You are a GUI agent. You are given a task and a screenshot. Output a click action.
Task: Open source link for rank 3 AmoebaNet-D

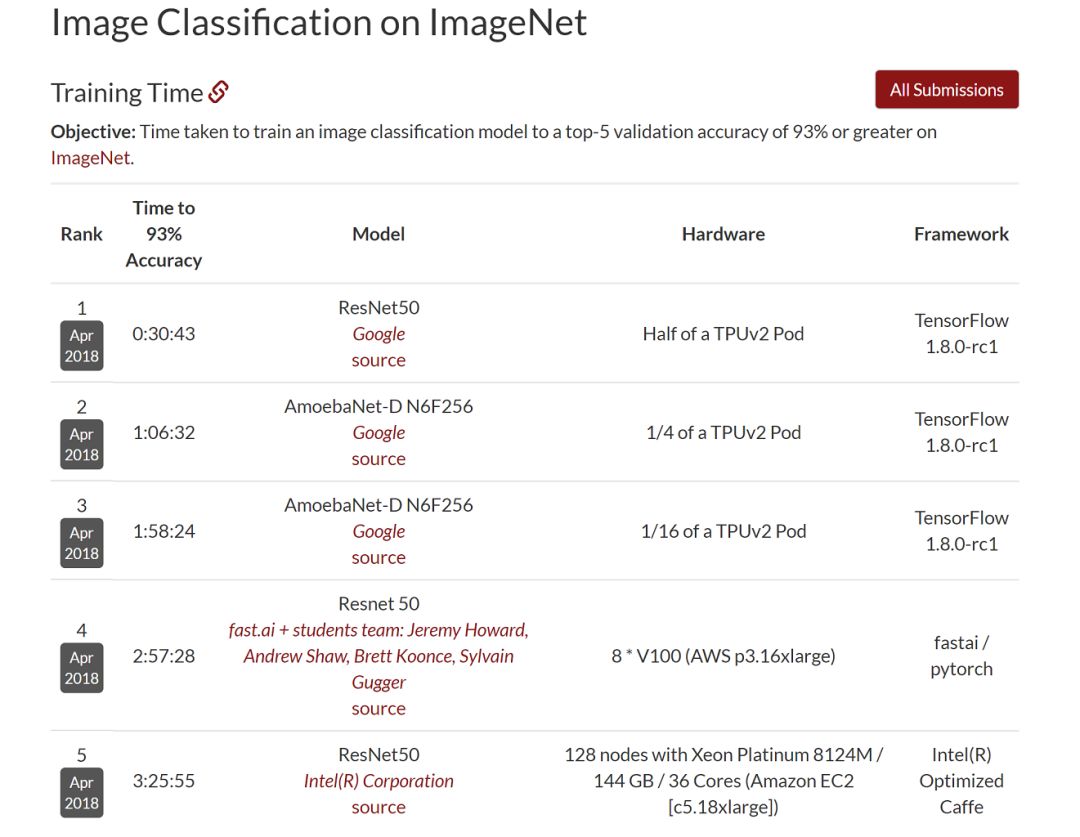pos(379,558)
